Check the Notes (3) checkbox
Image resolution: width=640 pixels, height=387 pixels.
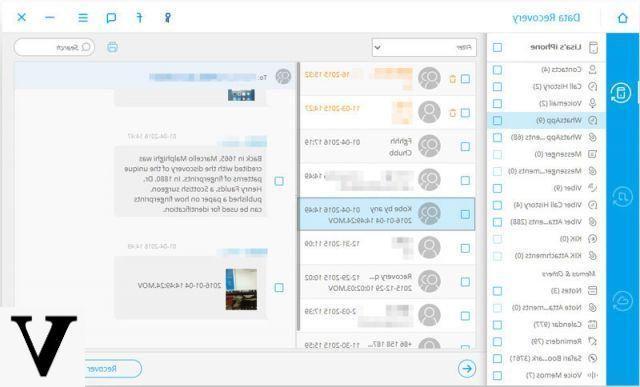[497, 291]
